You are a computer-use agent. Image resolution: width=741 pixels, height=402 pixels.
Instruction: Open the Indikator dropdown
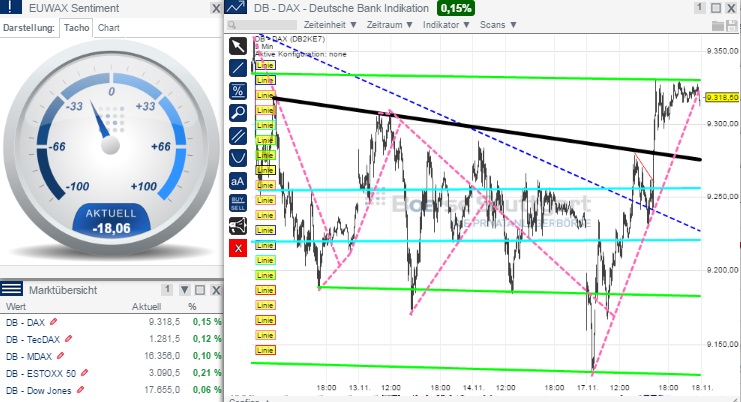446,25
